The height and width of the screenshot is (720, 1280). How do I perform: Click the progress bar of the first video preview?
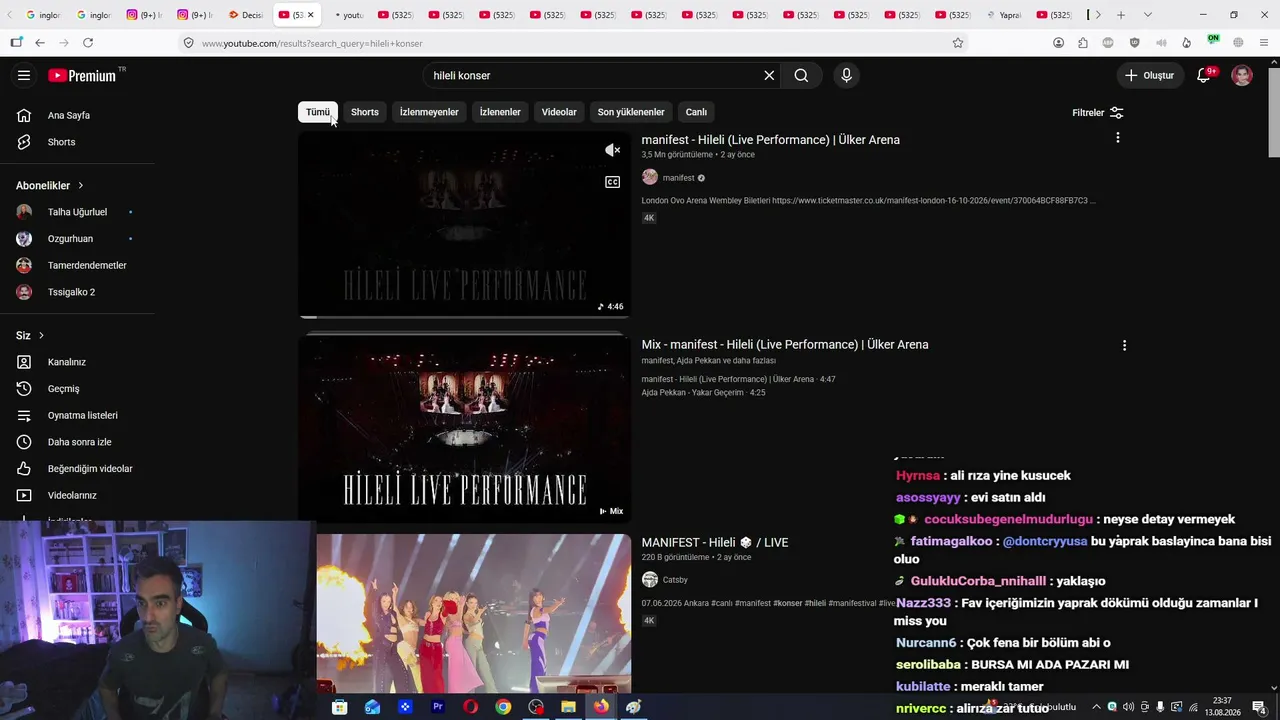pos(464,317)
